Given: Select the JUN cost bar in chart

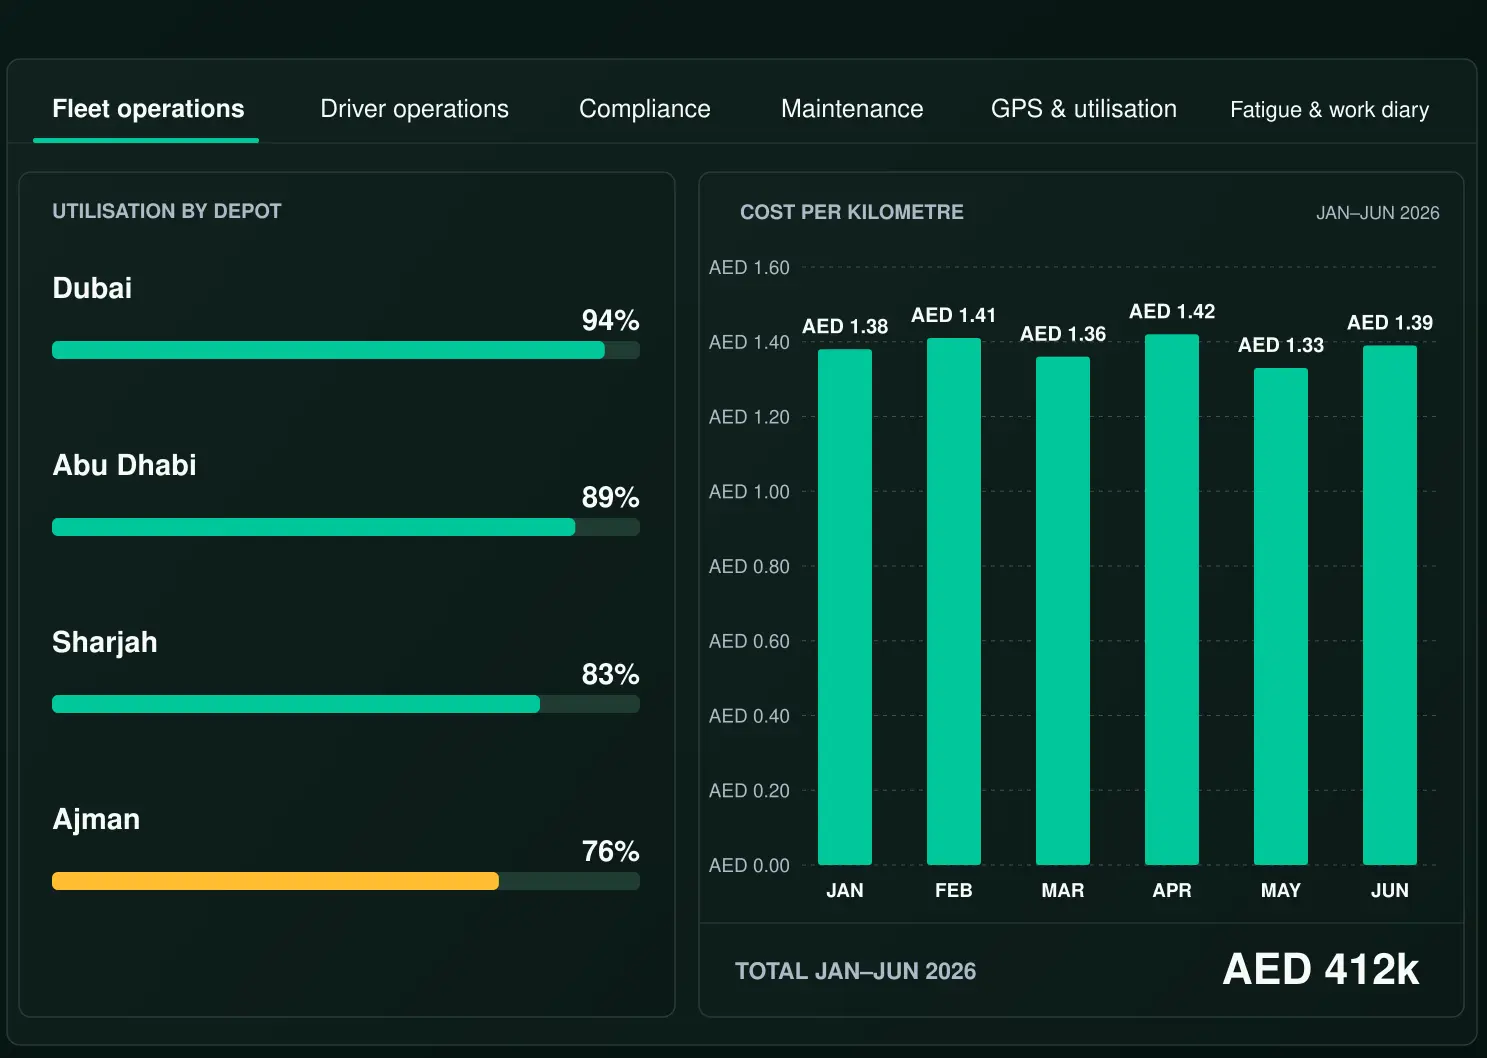Looking at the screenshot, I should pyautogui.click(x=1390, y=605).
